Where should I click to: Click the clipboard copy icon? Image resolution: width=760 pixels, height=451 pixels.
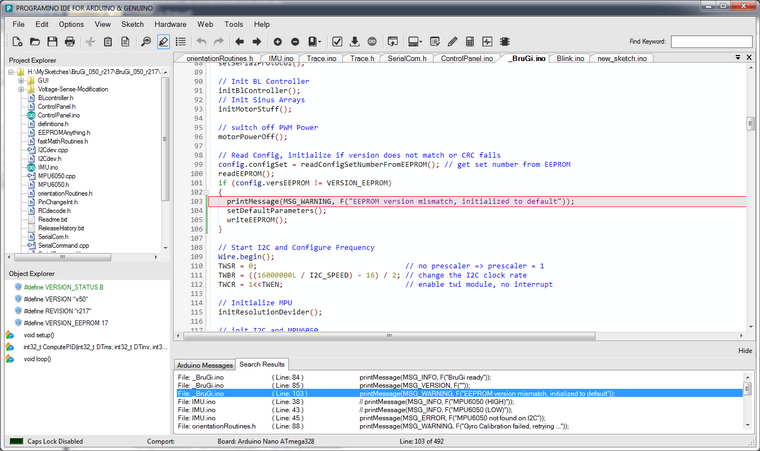(108, 42)
